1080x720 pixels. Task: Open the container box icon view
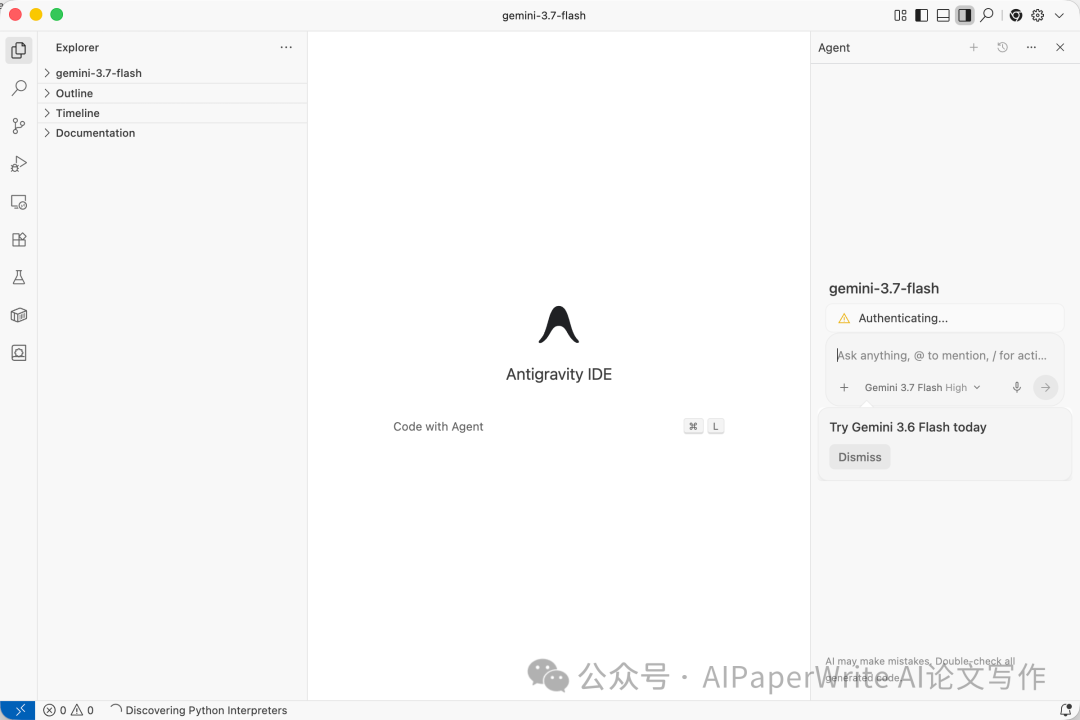19,315
